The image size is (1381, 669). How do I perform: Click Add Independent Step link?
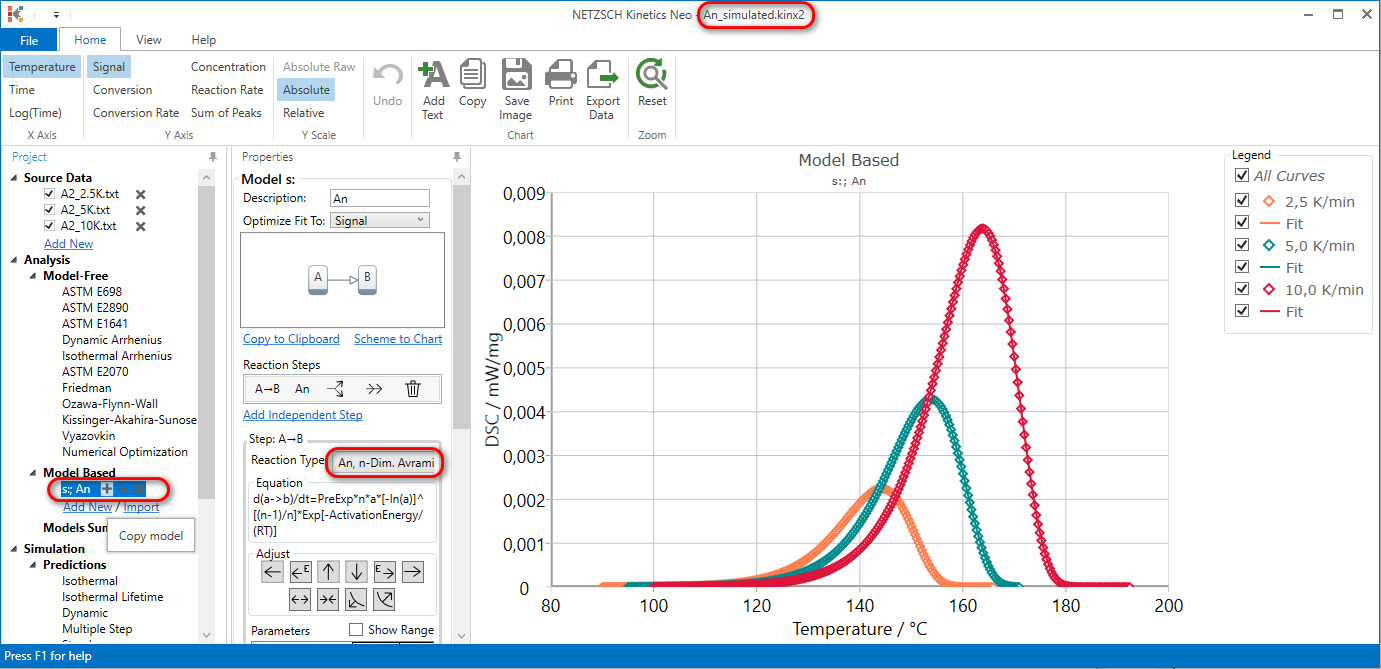302,414
